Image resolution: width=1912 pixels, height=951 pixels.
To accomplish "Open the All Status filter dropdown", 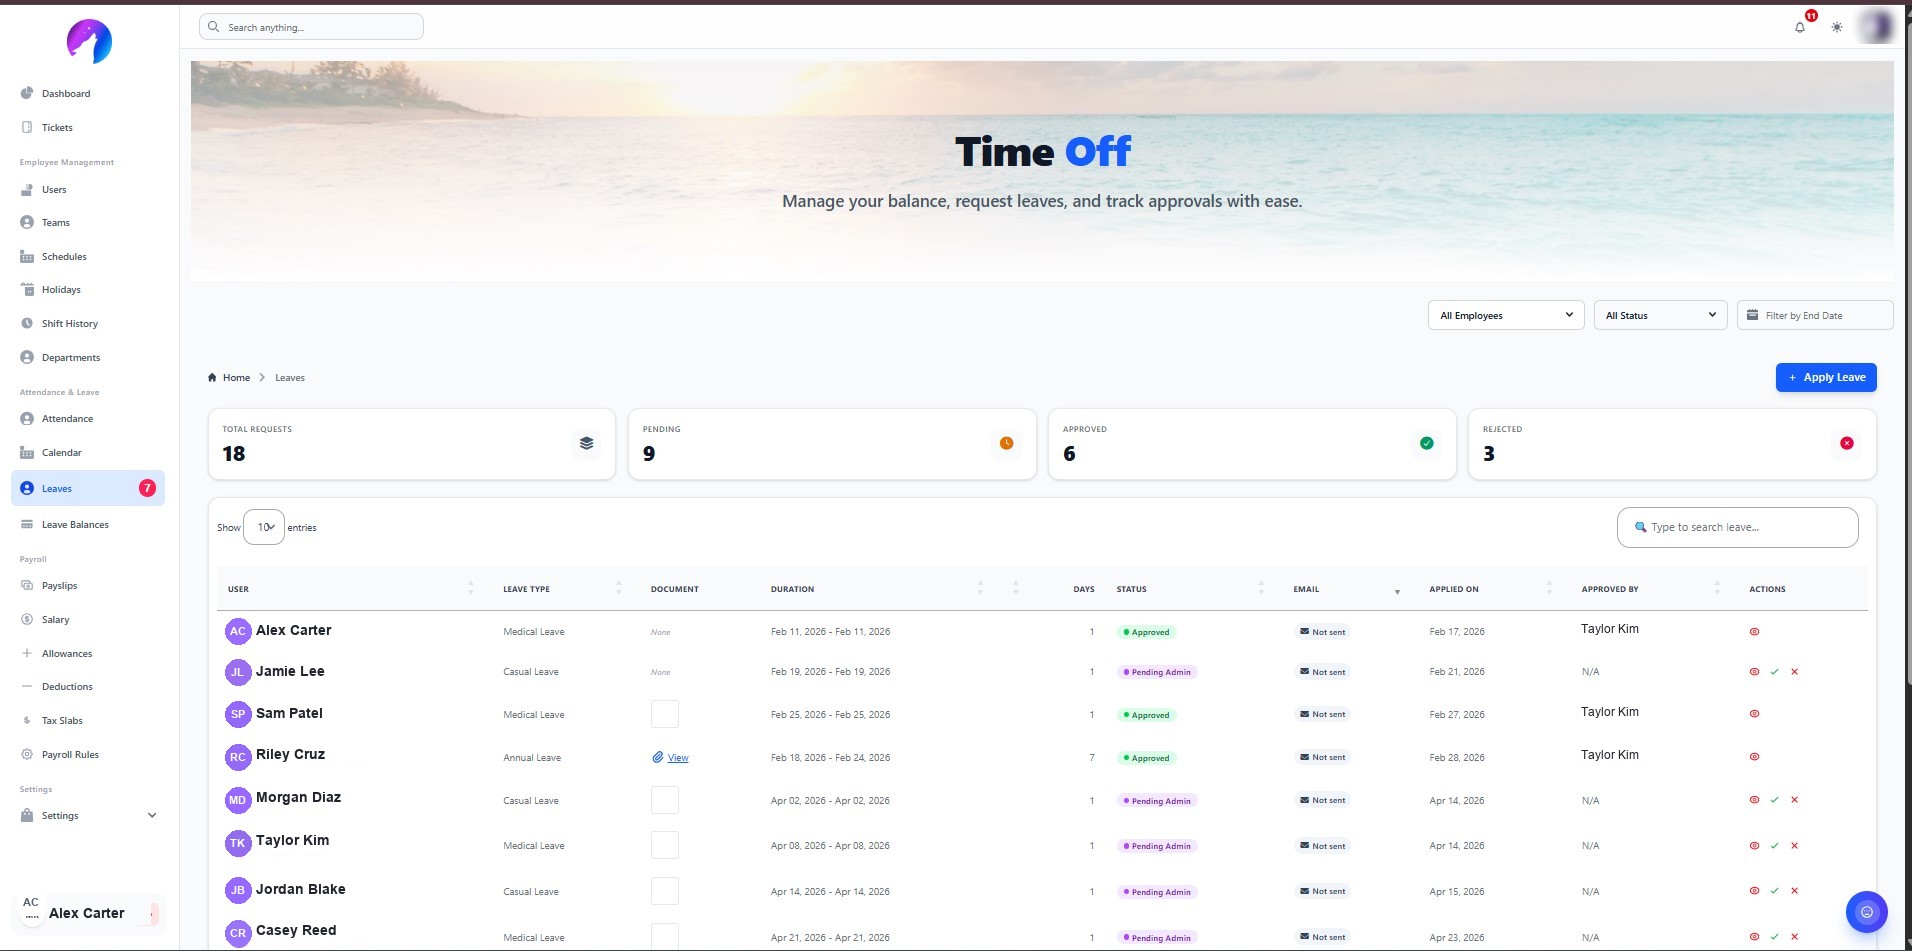I will (1660, 315).
